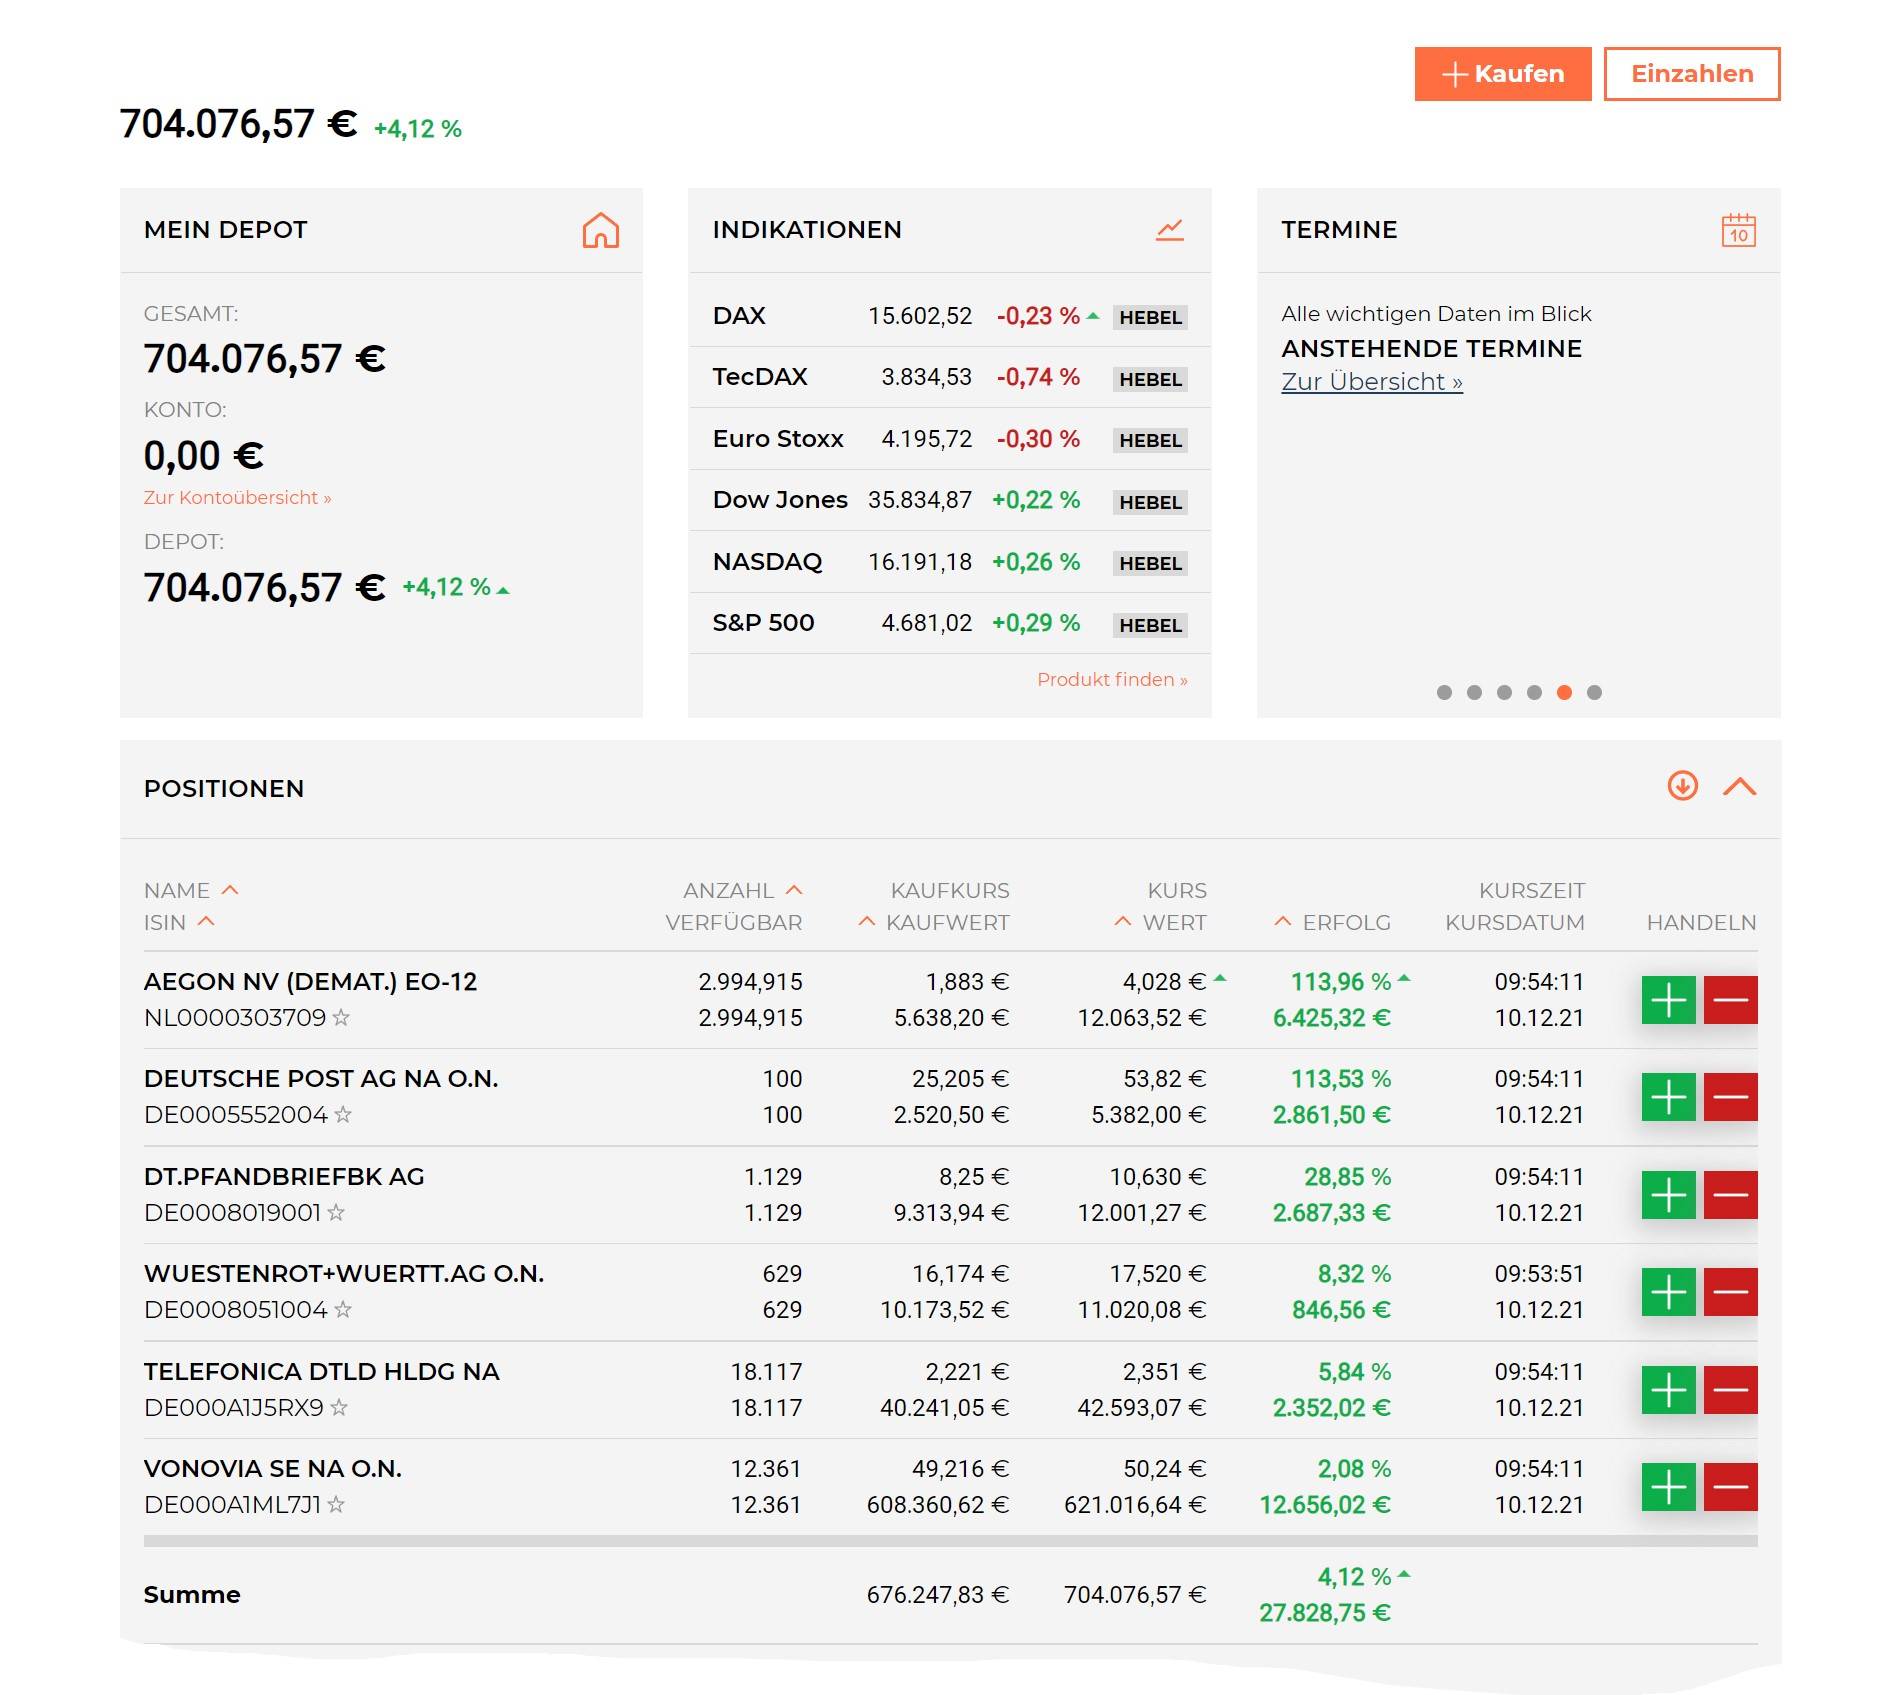Click Produkt finden link
1900x1695 pixels.
(x=1112, y=679)
